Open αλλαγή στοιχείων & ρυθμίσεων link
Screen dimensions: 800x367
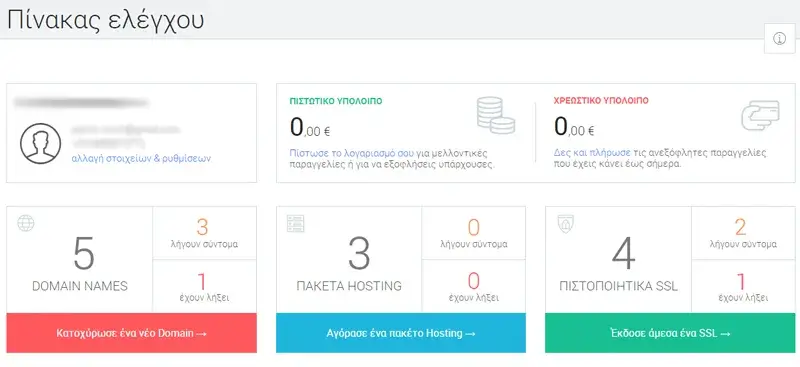click(x=141, y=158)
